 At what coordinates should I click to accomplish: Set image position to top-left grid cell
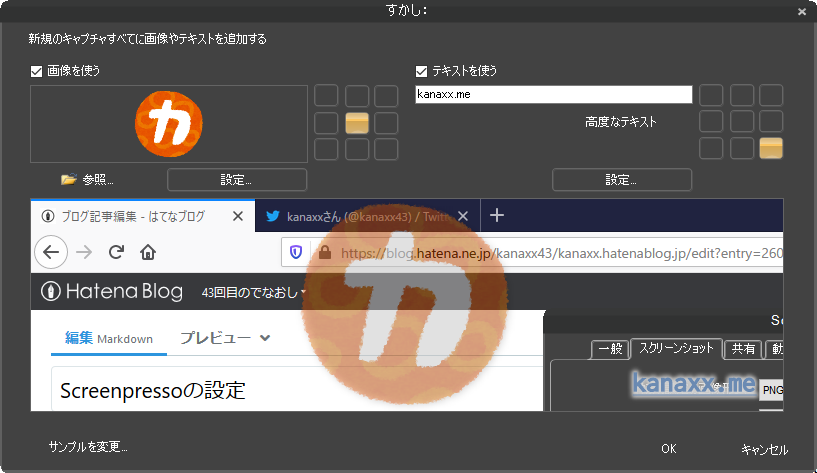pos(326,96)
